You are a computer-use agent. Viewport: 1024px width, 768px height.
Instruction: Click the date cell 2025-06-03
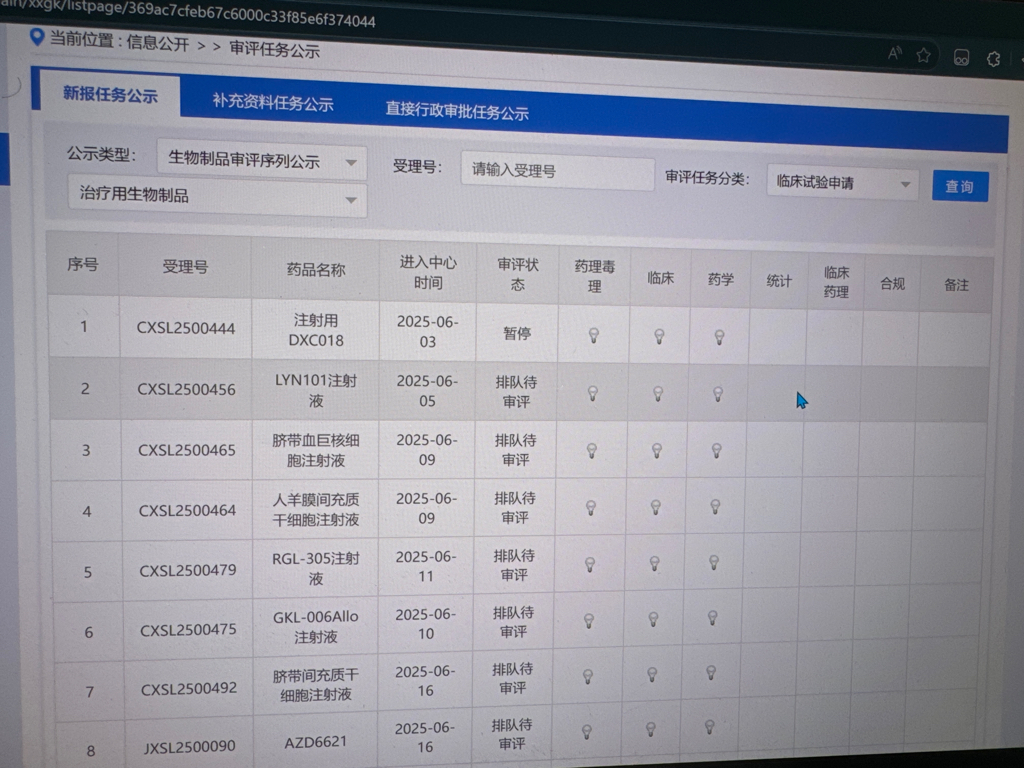coord(428,332)
